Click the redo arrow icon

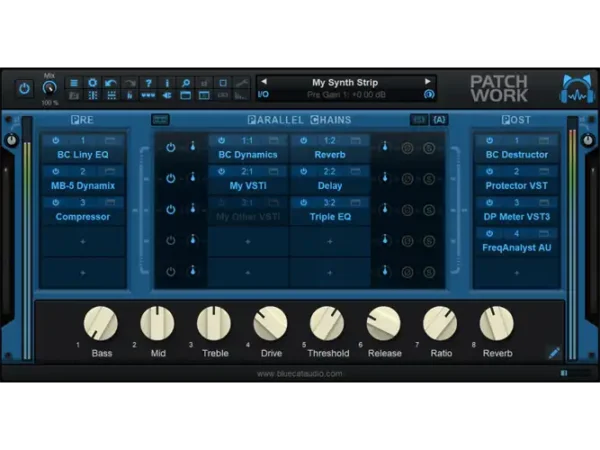pyautogui.click(x=130, y=83)
